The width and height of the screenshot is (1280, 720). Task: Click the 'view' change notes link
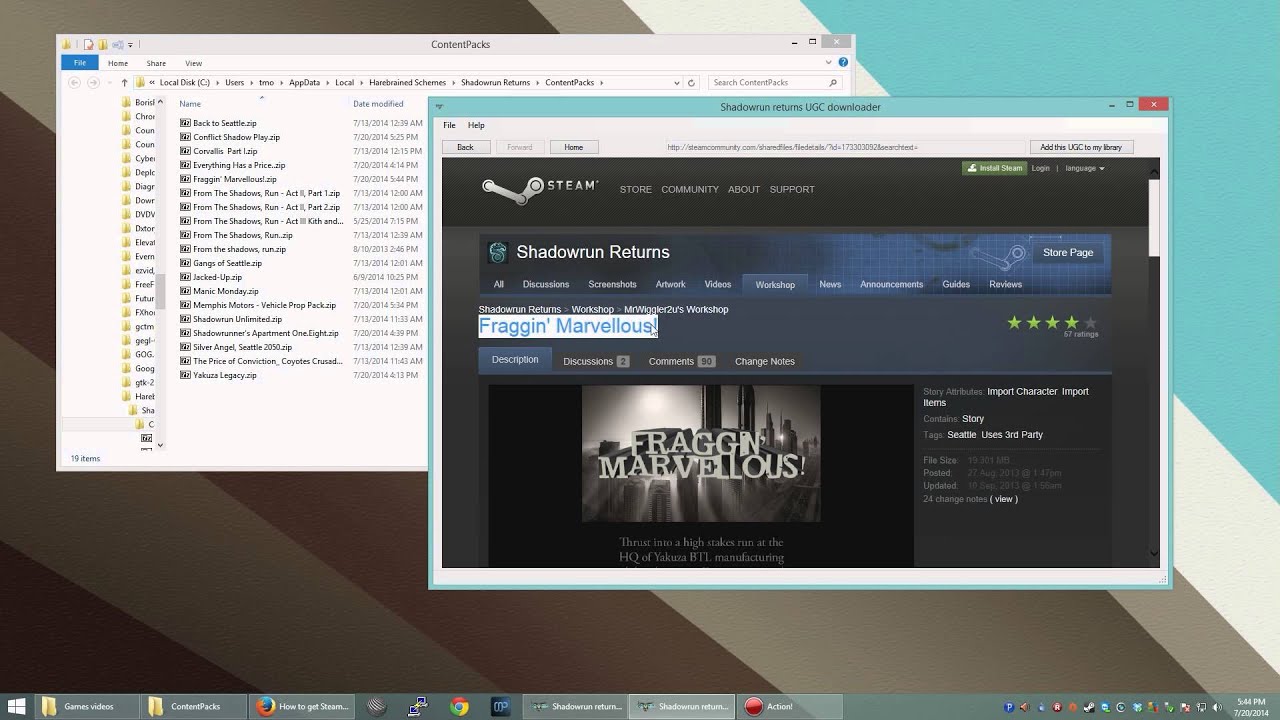click(1004, 499)
